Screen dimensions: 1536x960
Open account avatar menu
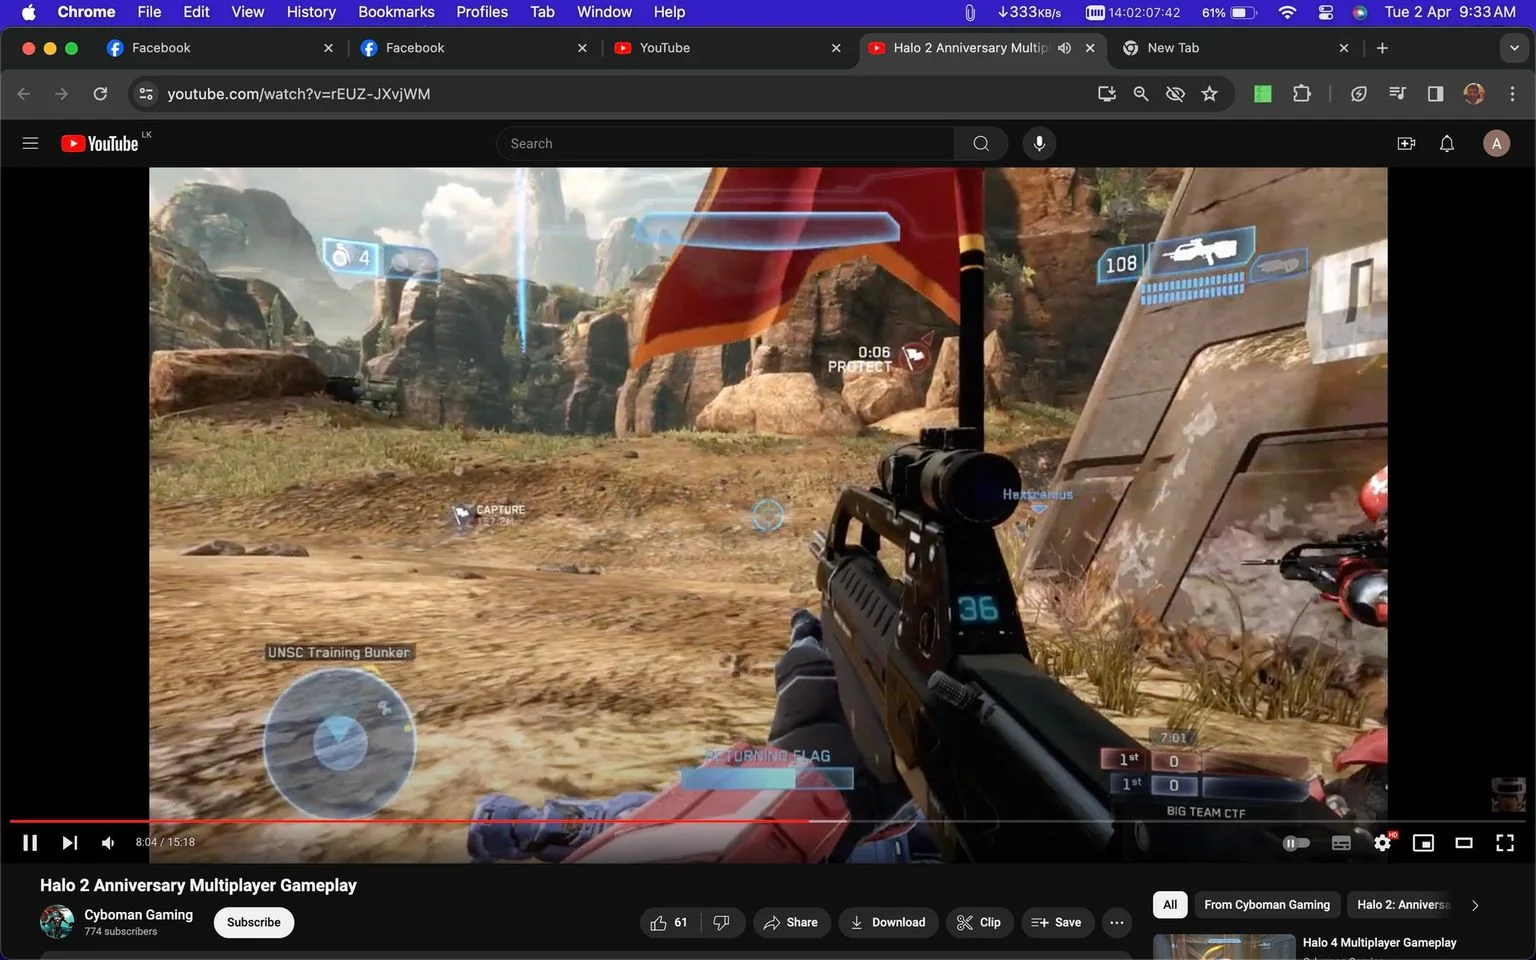(x=1496, y=143)
